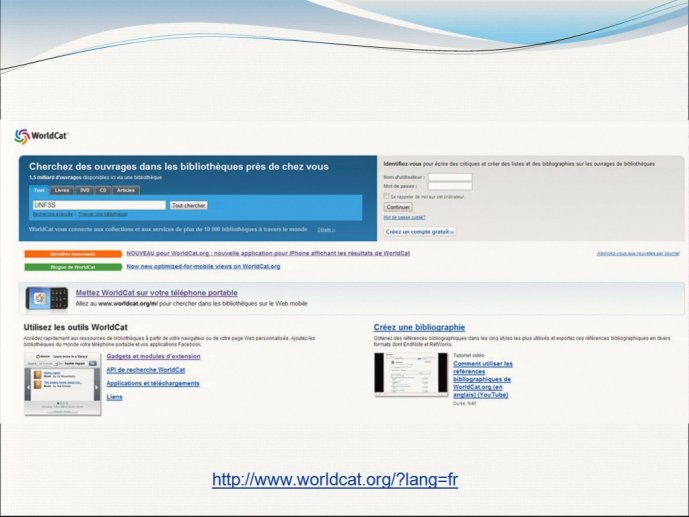Open the http://www.worldcat.org/?lang=fr slide link
Image resolution: width=689 pixels, height=517 pixels.
(335, 479)
